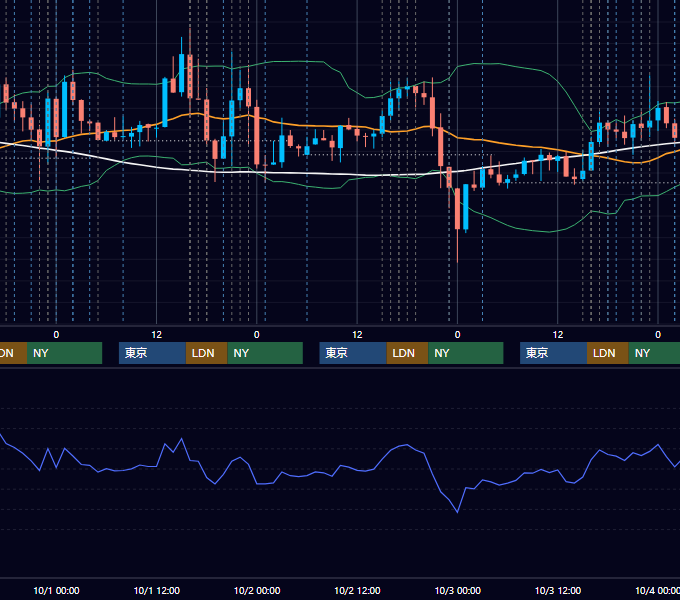Select the 東京 session block on 10/2
This screenshot has height=600, width=680.
pyautogui.click(x=353, y=353)
